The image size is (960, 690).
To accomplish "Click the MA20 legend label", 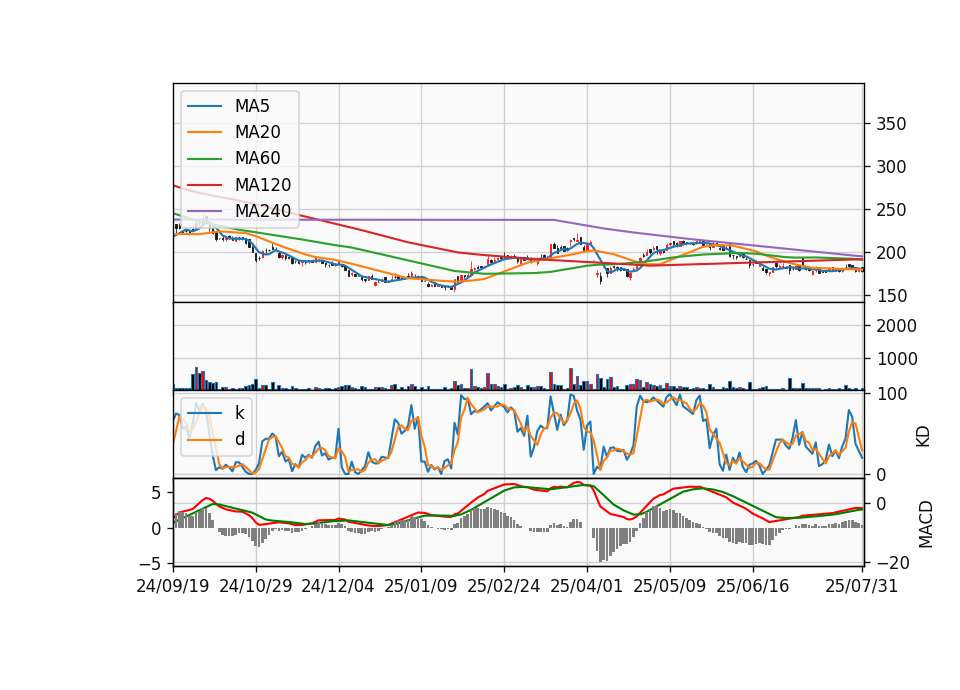I will [257, 132].
